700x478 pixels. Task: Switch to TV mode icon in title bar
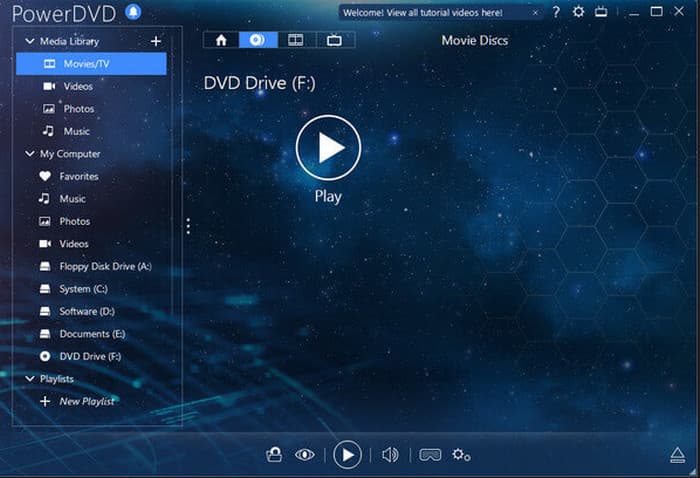601,12
